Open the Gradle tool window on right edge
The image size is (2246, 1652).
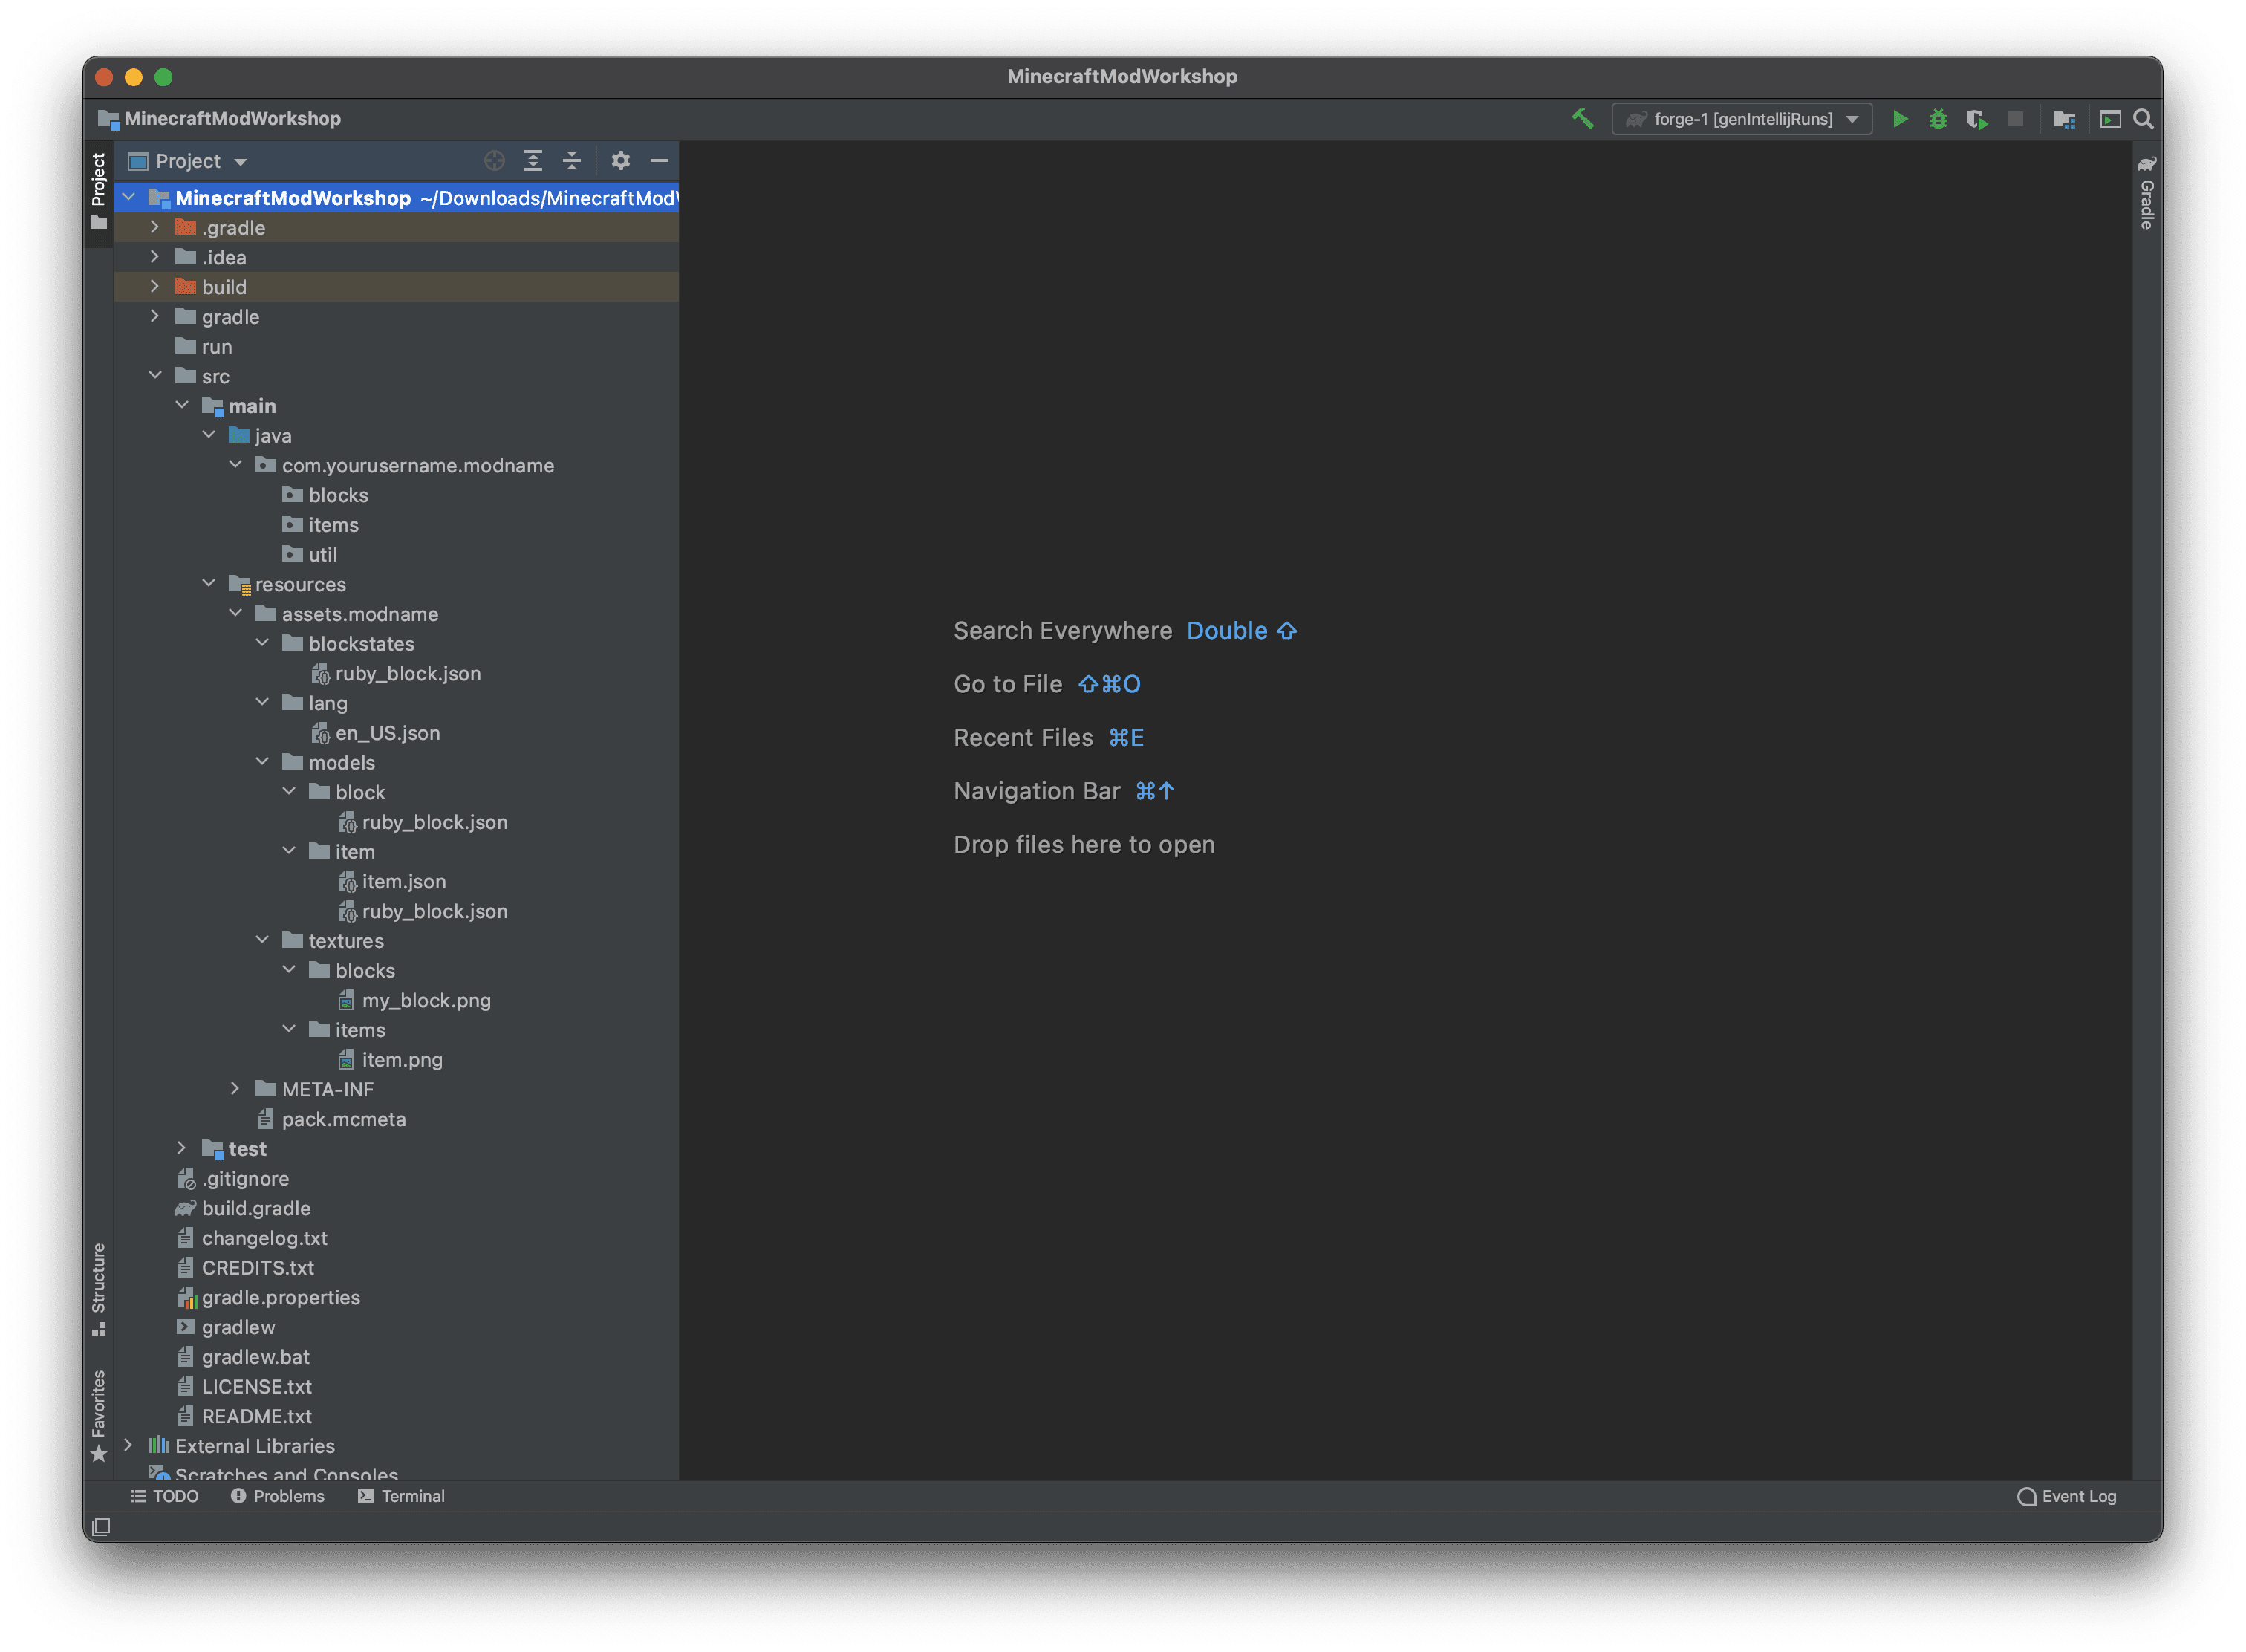2146,193
